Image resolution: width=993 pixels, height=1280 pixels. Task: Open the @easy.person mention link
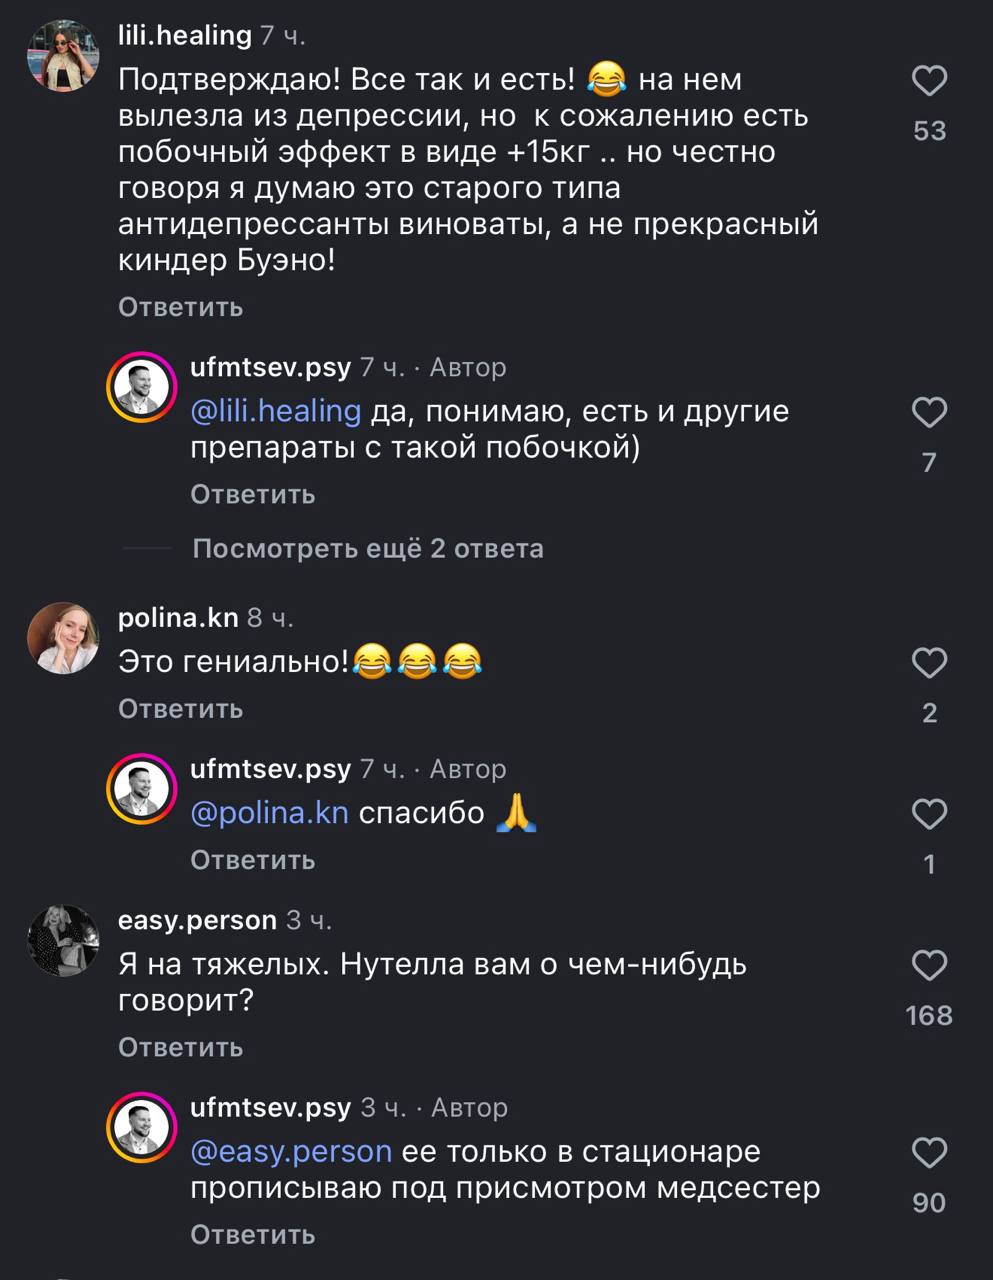click(291, 1151)
